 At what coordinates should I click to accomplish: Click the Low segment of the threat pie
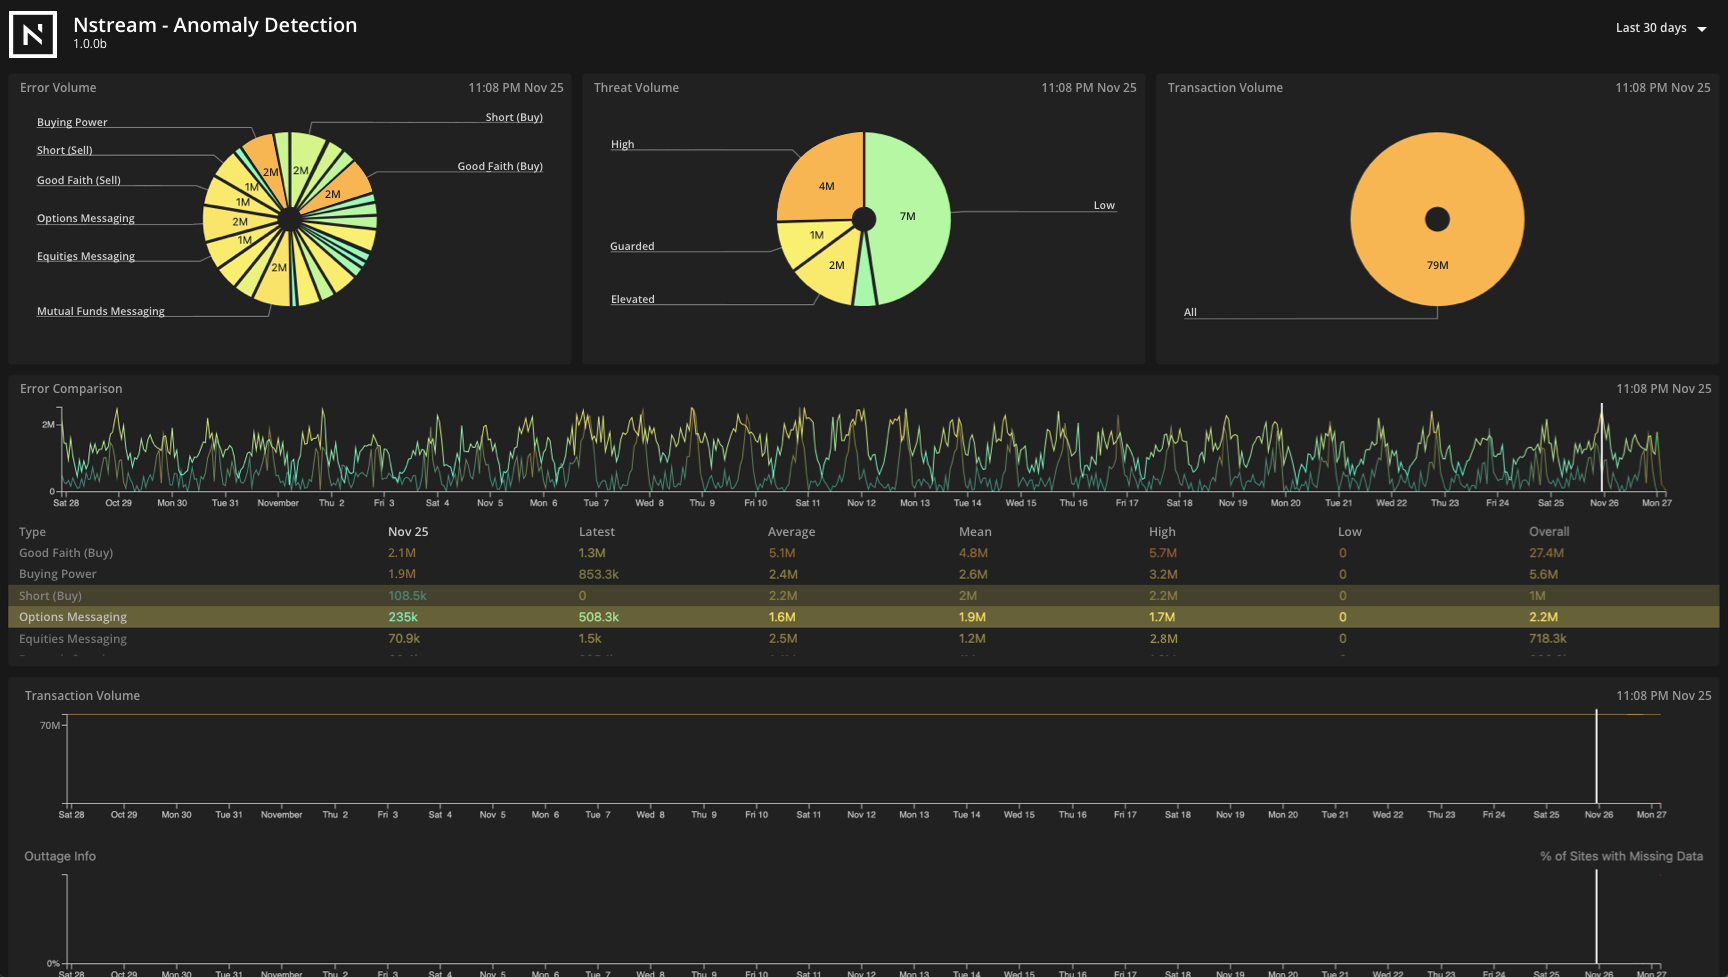coord(908,216)
